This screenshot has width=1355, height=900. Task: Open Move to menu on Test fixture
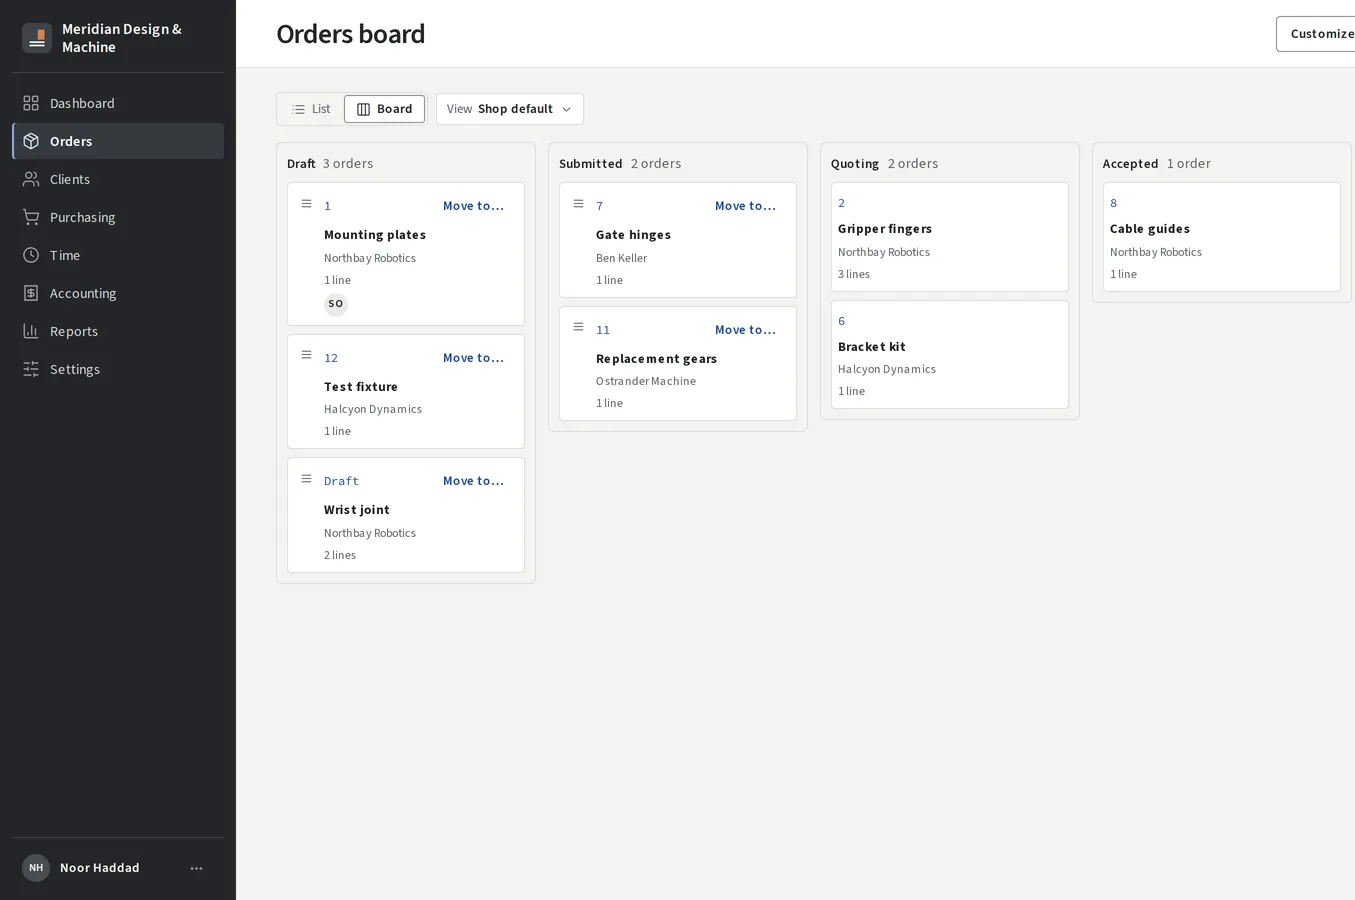[x=473, y=358]
